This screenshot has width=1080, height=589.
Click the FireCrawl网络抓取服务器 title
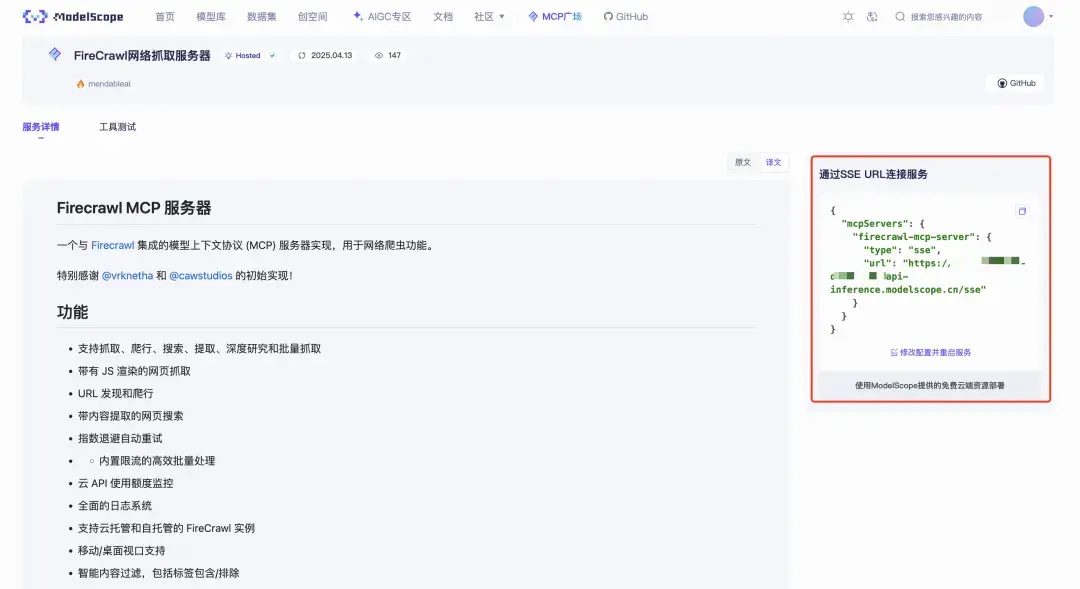click(142, 56)
